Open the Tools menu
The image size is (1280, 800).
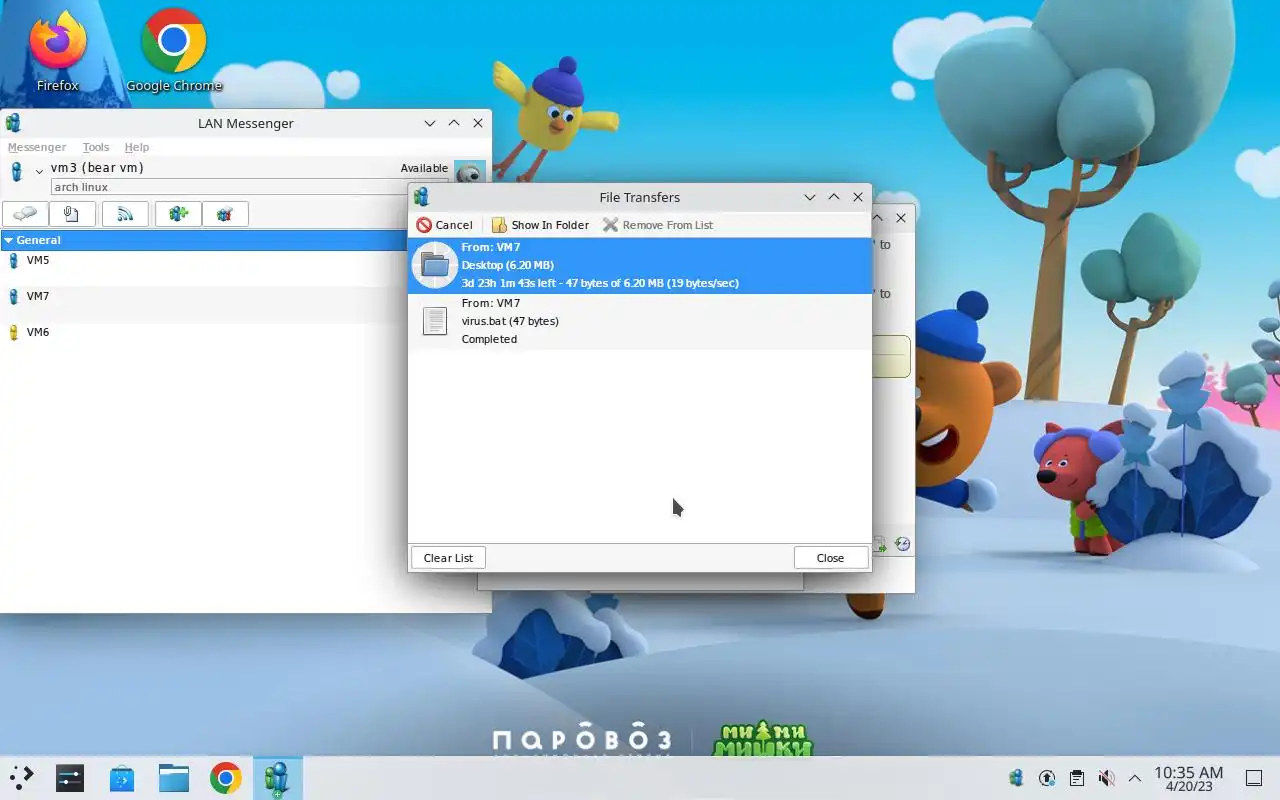(96, 147)
